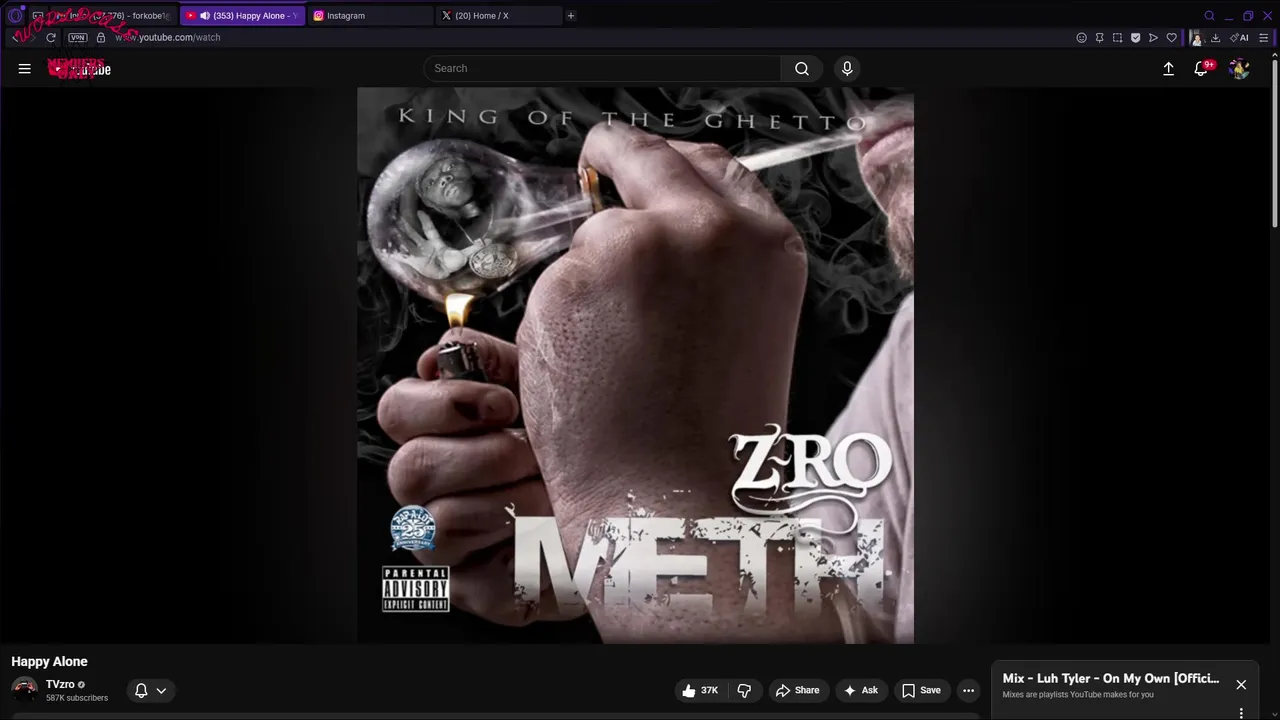
Task: Open the Mix - Luh Tyler - On My Own playlist title
Action: click(1111, 679)
